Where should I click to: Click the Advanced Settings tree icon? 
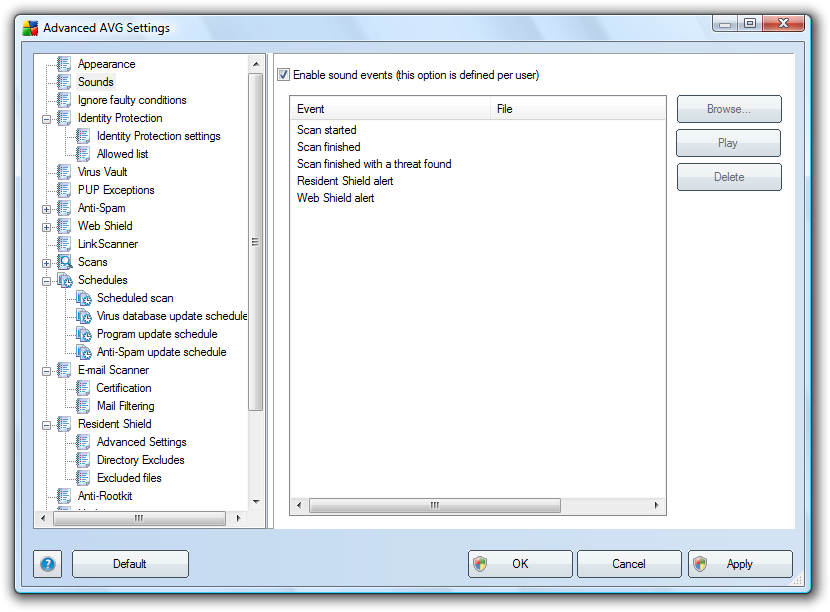coord(83,442)
